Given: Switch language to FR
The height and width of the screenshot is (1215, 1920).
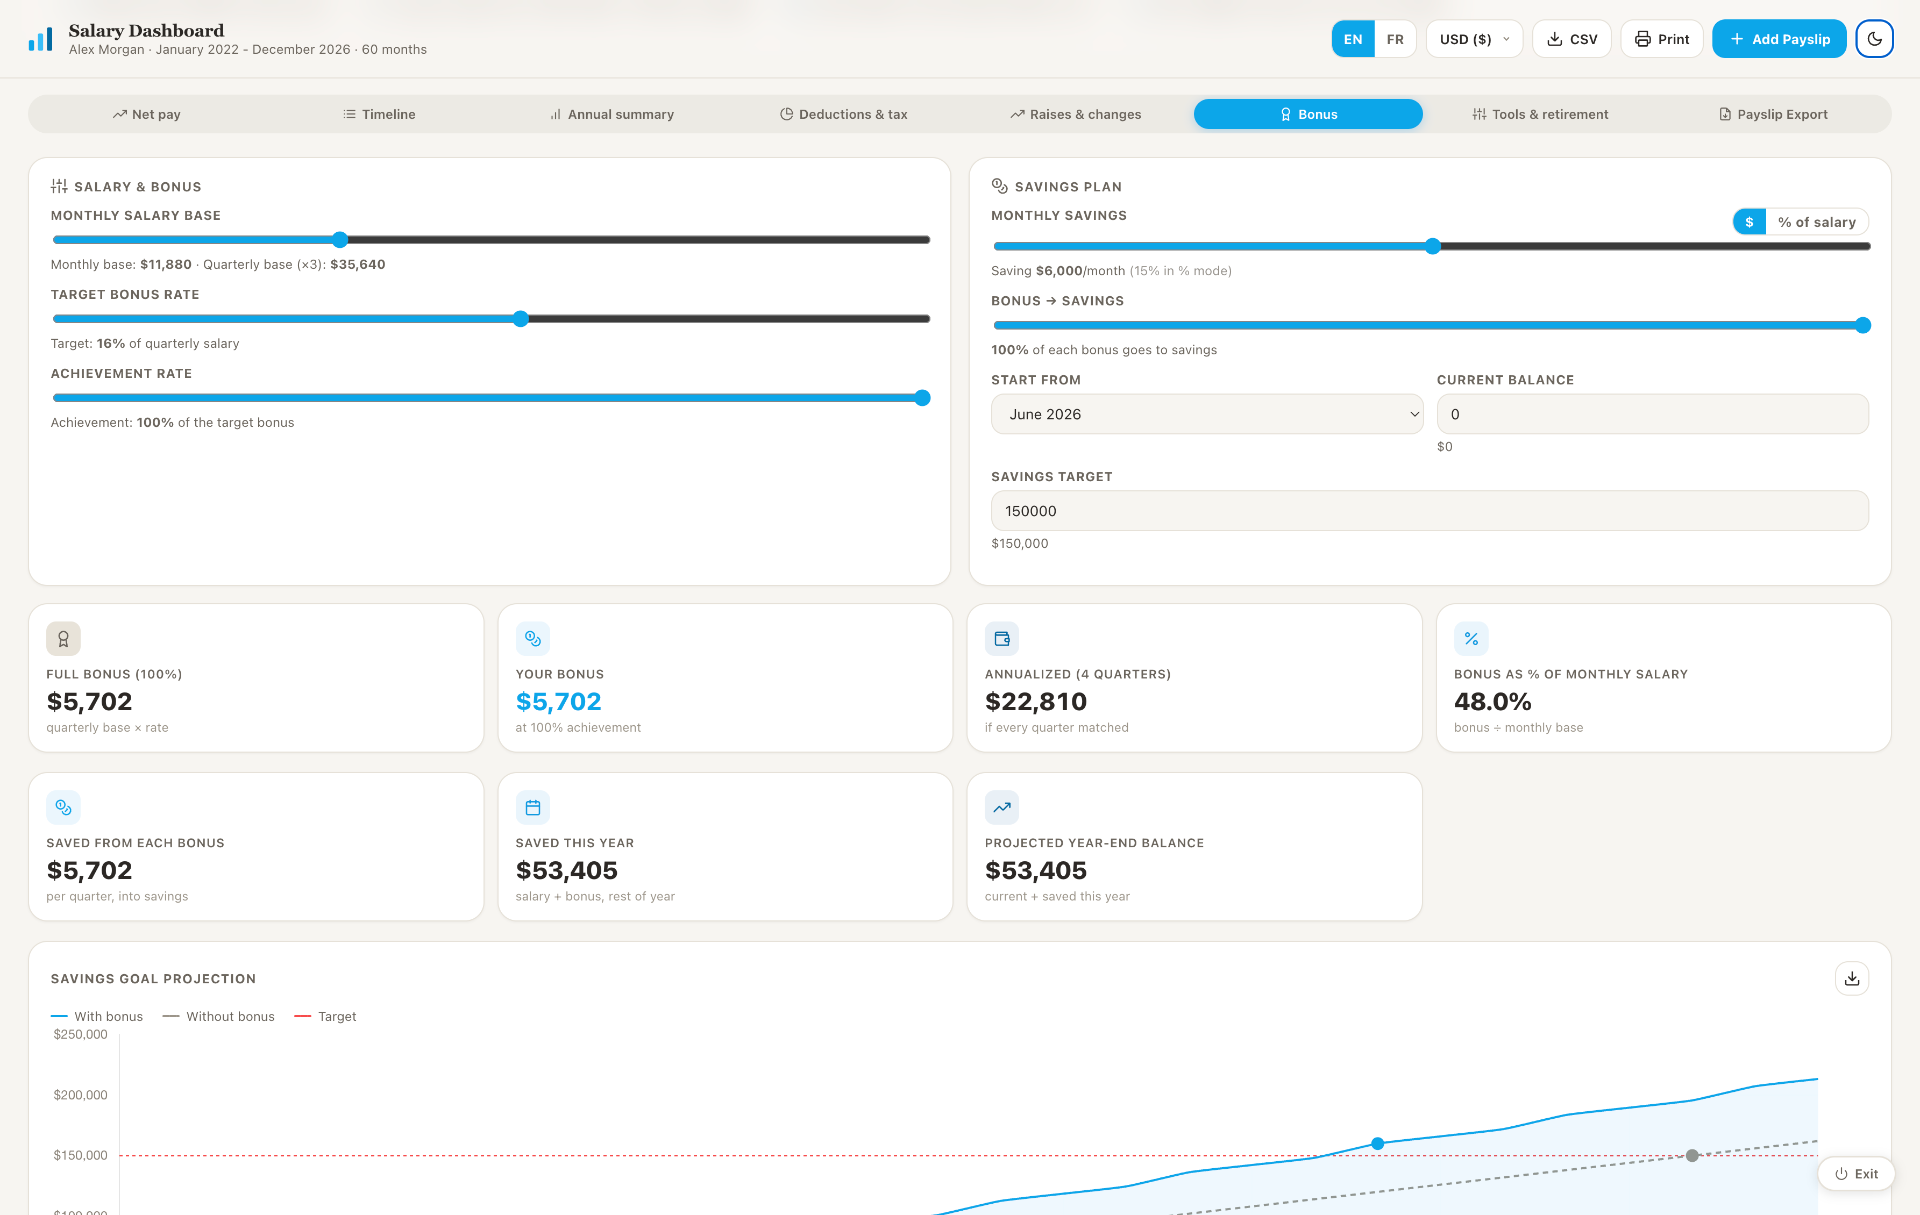Looking at the screenshot, I should pyautogui.click(x=1395, y=39).
